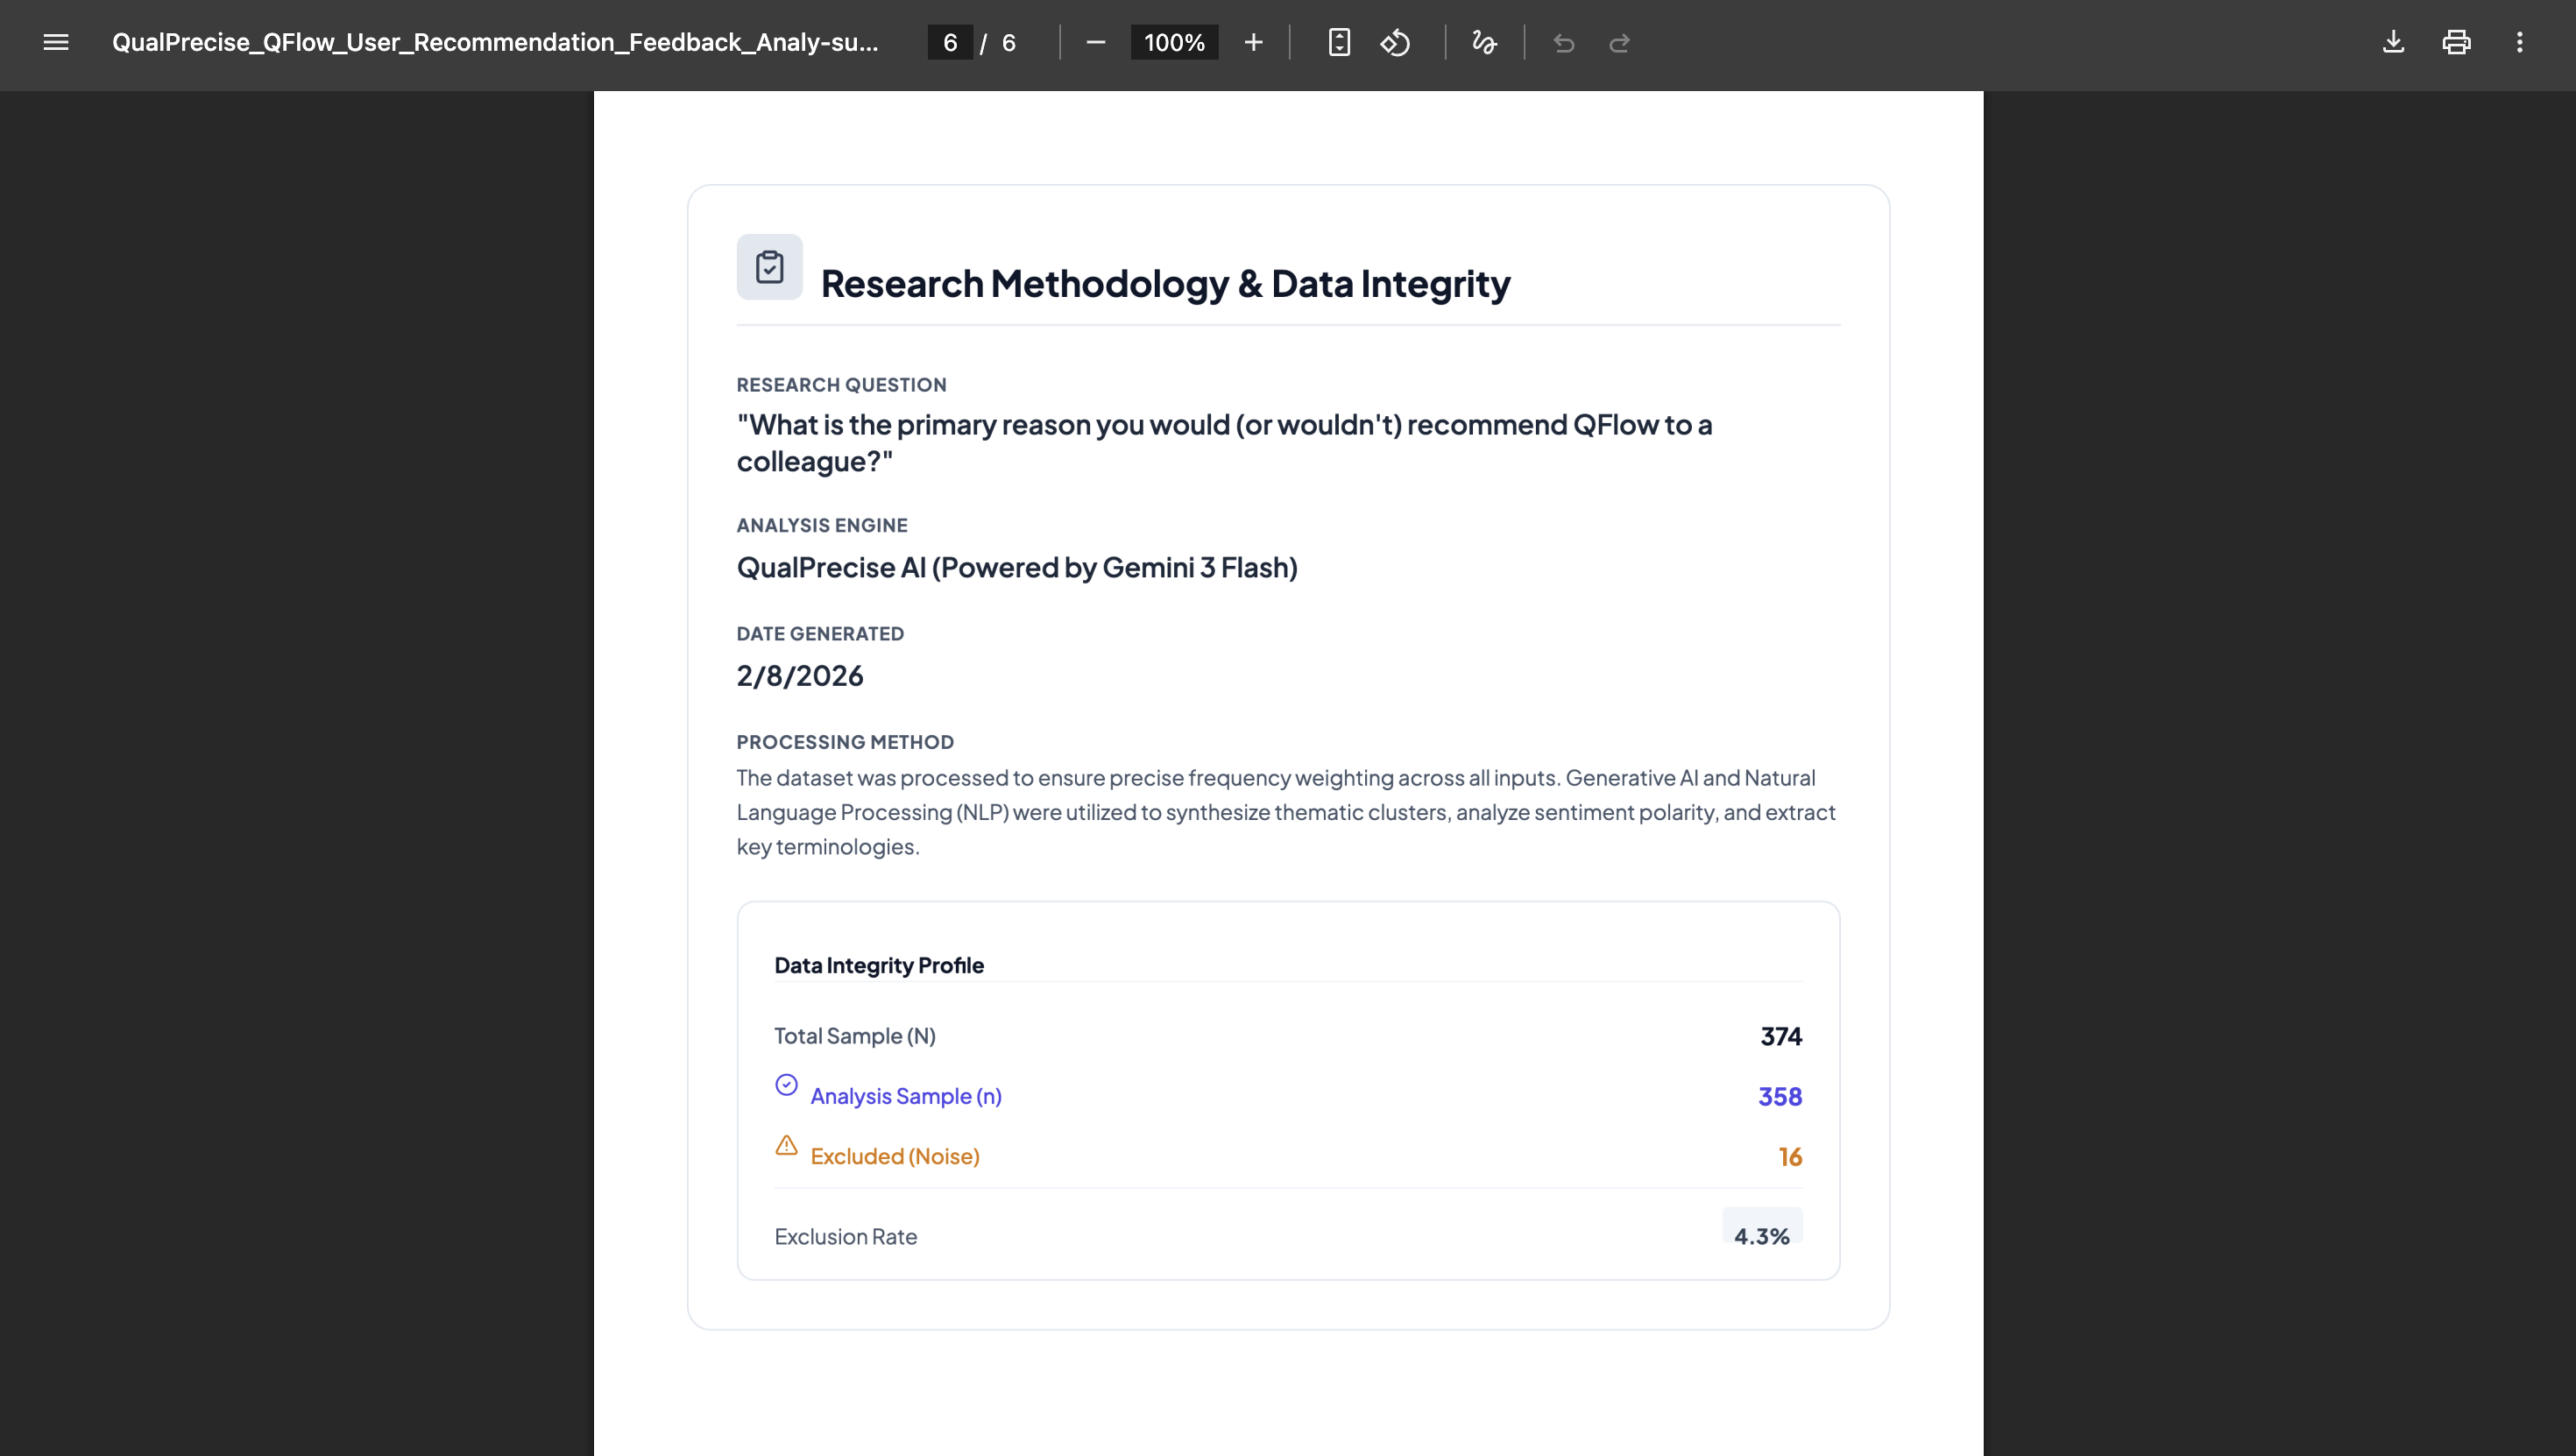Rotate the document counterclockwise
This screenshot has height=1456, width=2576.
[x=1395, y=42]
